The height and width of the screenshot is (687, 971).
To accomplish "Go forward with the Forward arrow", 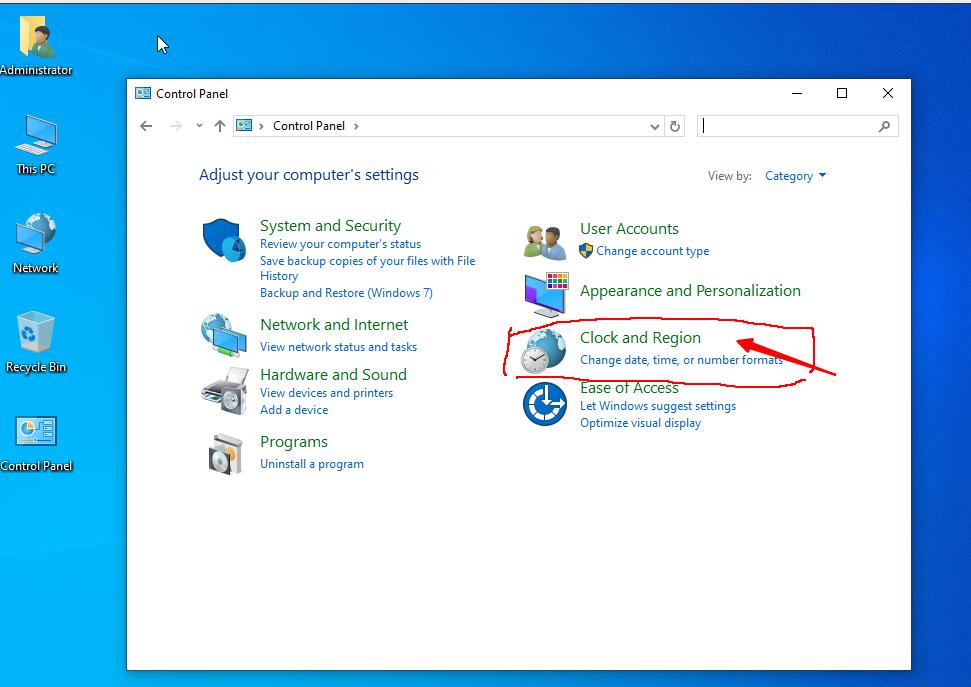I will pyautogui.click(x=176, y=126).
